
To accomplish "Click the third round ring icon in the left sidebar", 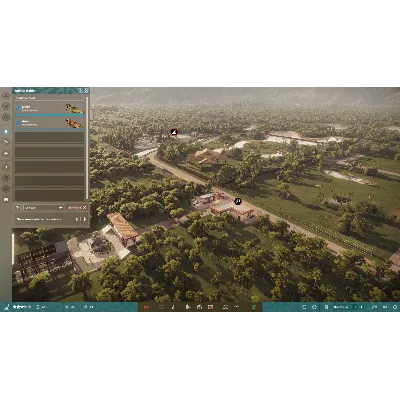I will coord(6,117).
